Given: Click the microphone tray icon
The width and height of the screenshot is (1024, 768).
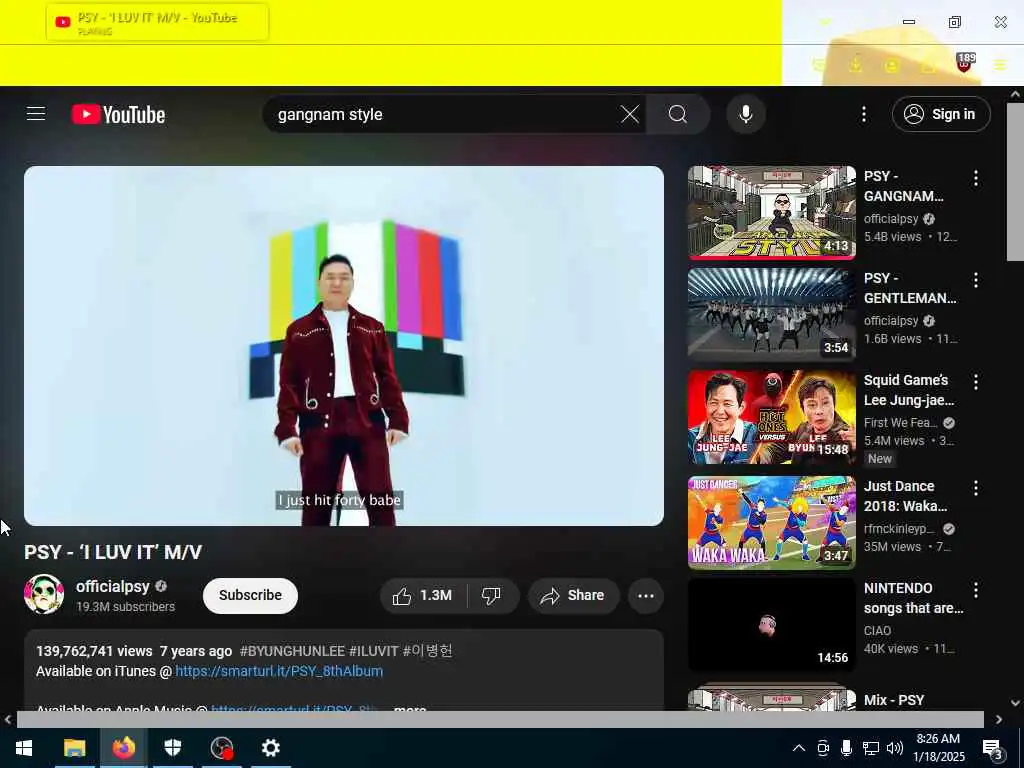Looking at the screenshot, I should coord(846,748).
